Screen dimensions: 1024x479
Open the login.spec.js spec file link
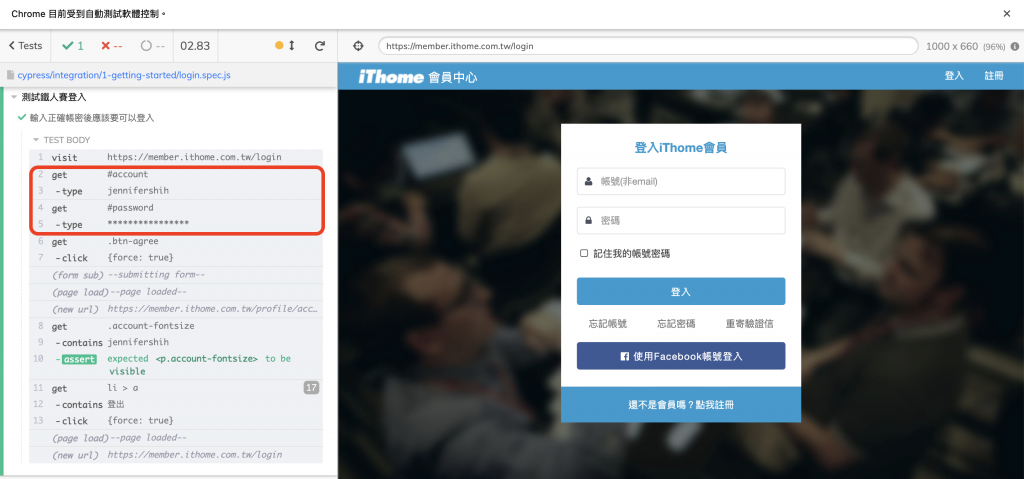pyautogui.click(x=124, y=75)
